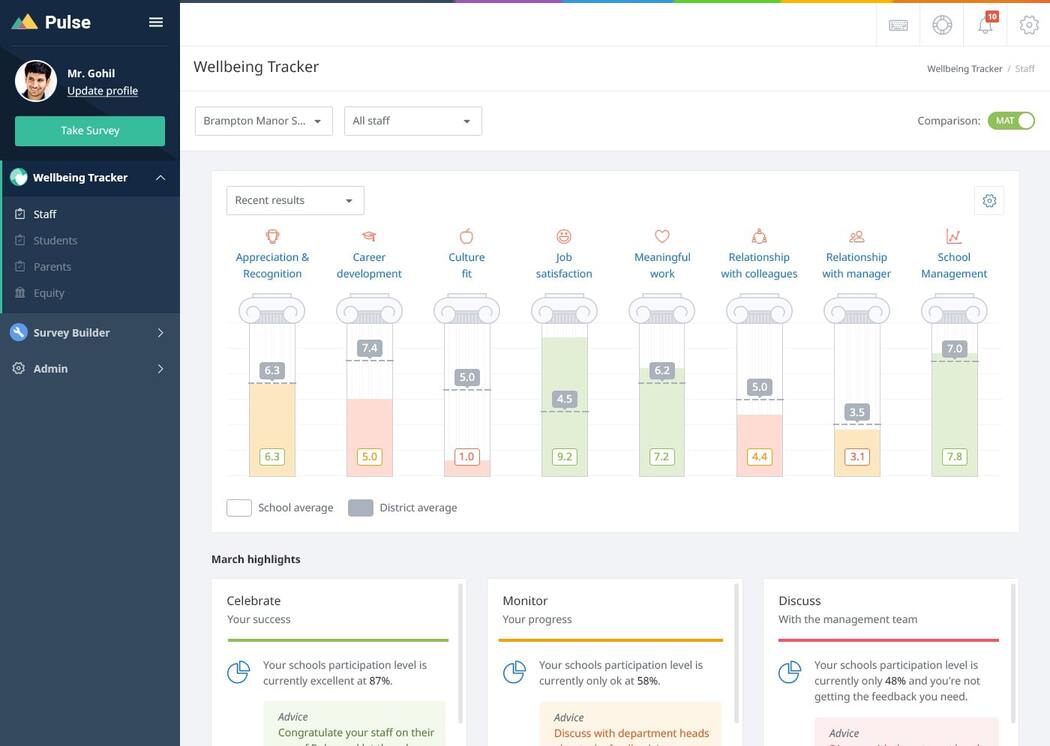Click Discuss card participation pie icon
The image size is (1050, 746).
click(x=790, y=672)
